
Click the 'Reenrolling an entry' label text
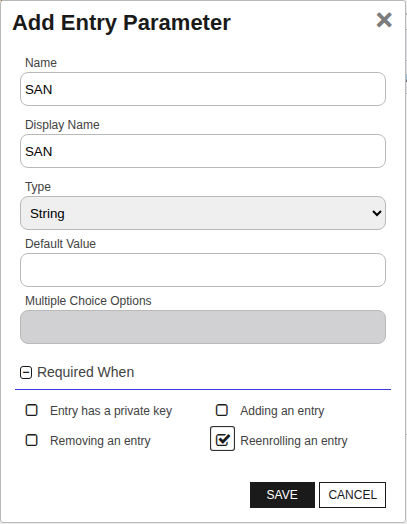point(294,441)
